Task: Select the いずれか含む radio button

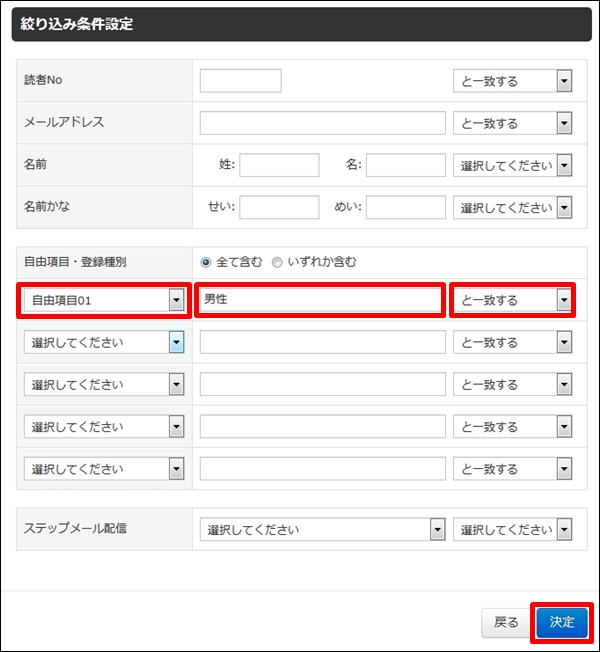Action: coord(277,262)
